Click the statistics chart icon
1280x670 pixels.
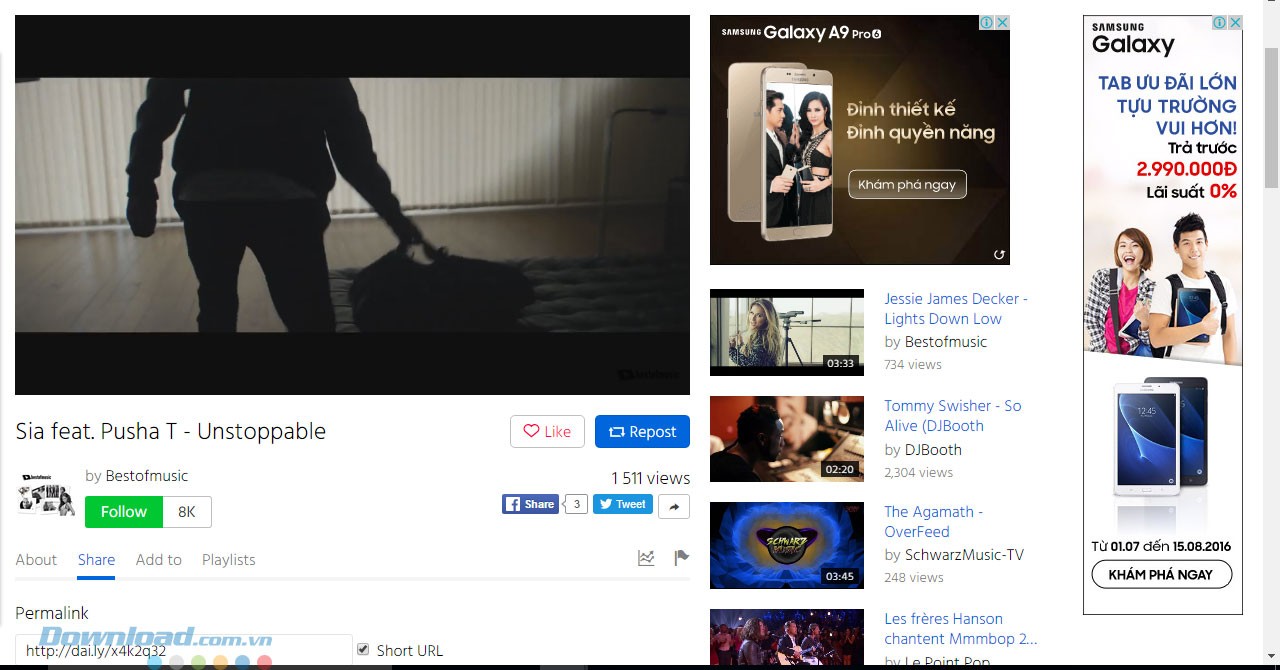(x=646, y=558)
